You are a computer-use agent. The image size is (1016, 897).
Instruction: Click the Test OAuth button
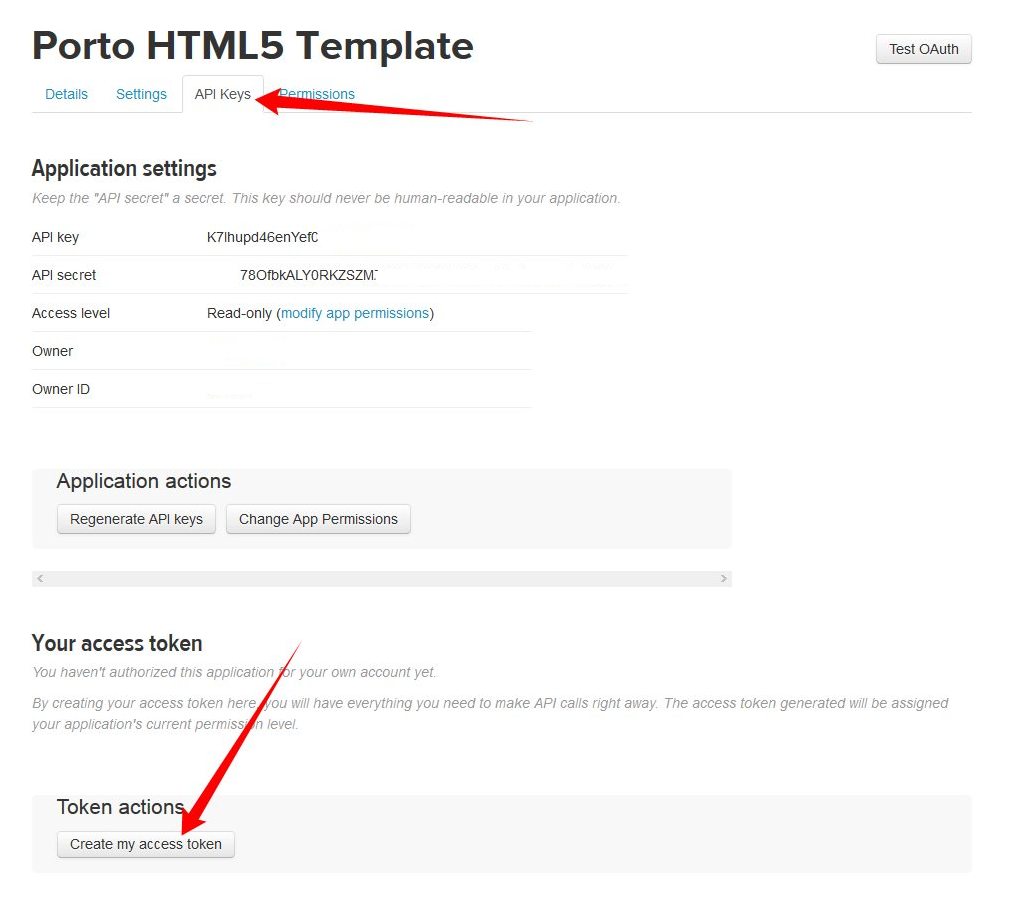coord(923,49)
